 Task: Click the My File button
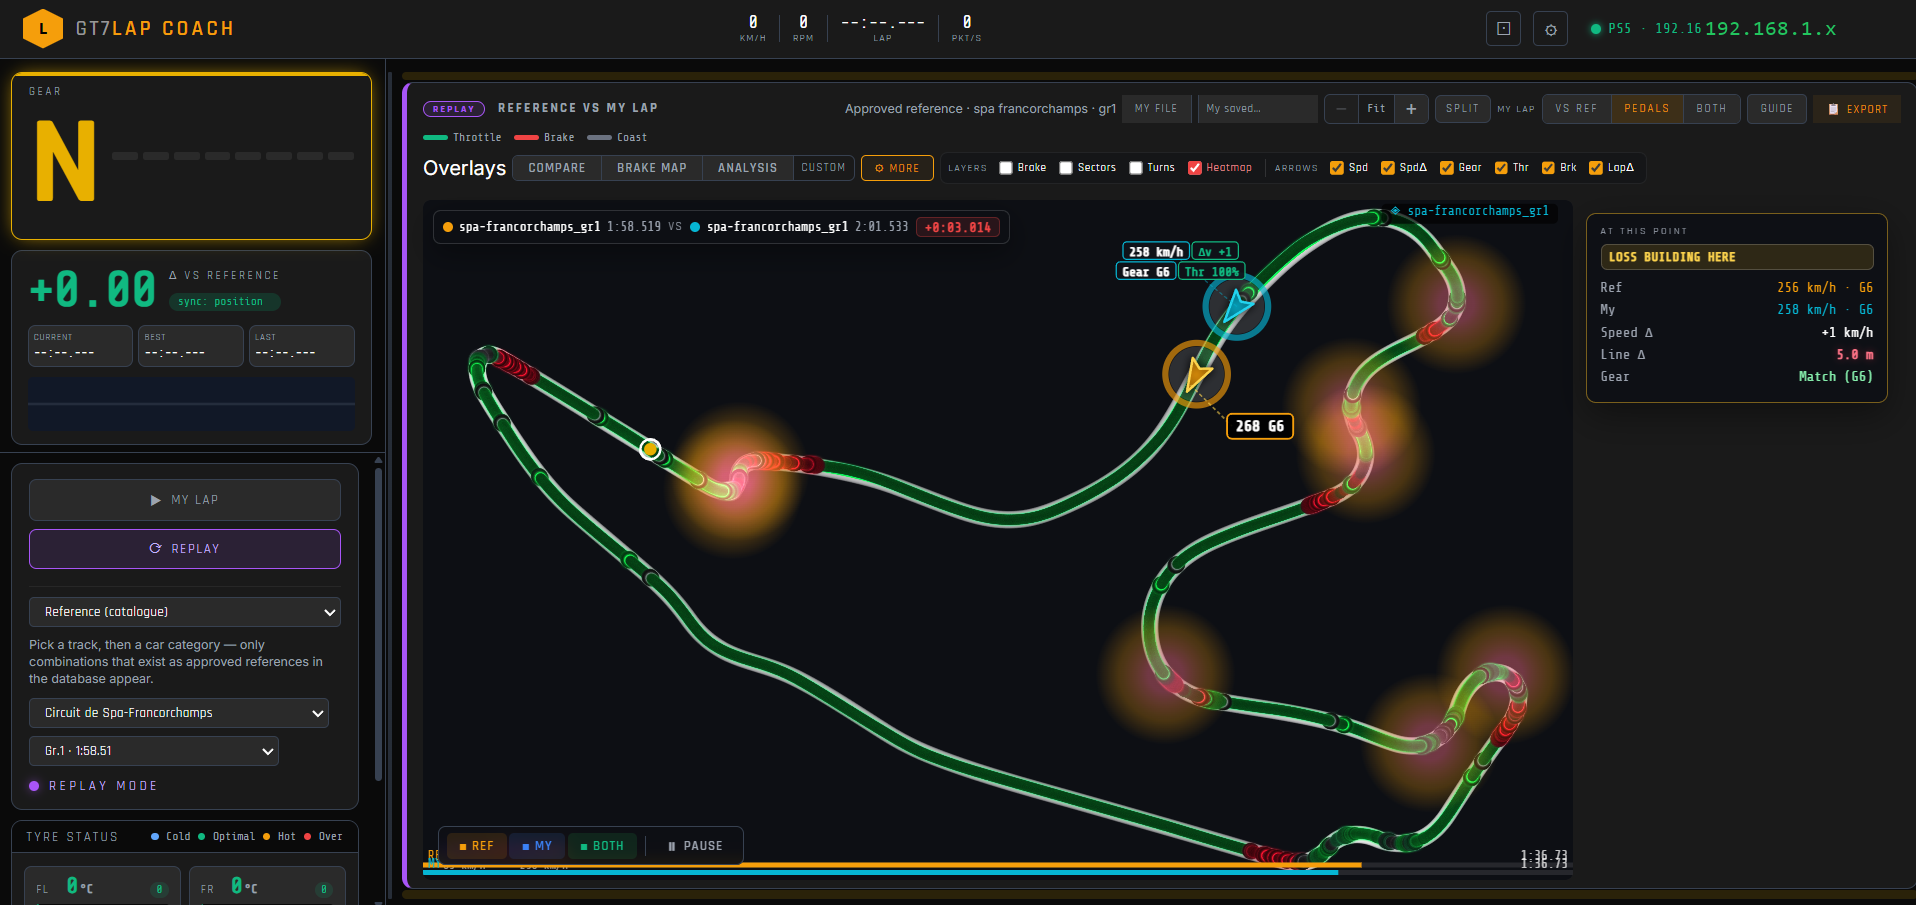coord(1156,109)
